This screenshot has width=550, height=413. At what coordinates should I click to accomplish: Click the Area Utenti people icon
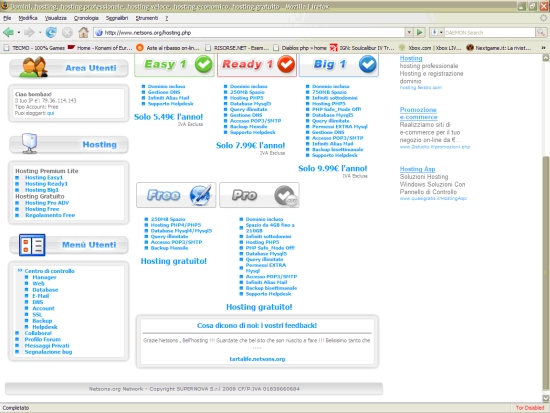click(34, 67)
